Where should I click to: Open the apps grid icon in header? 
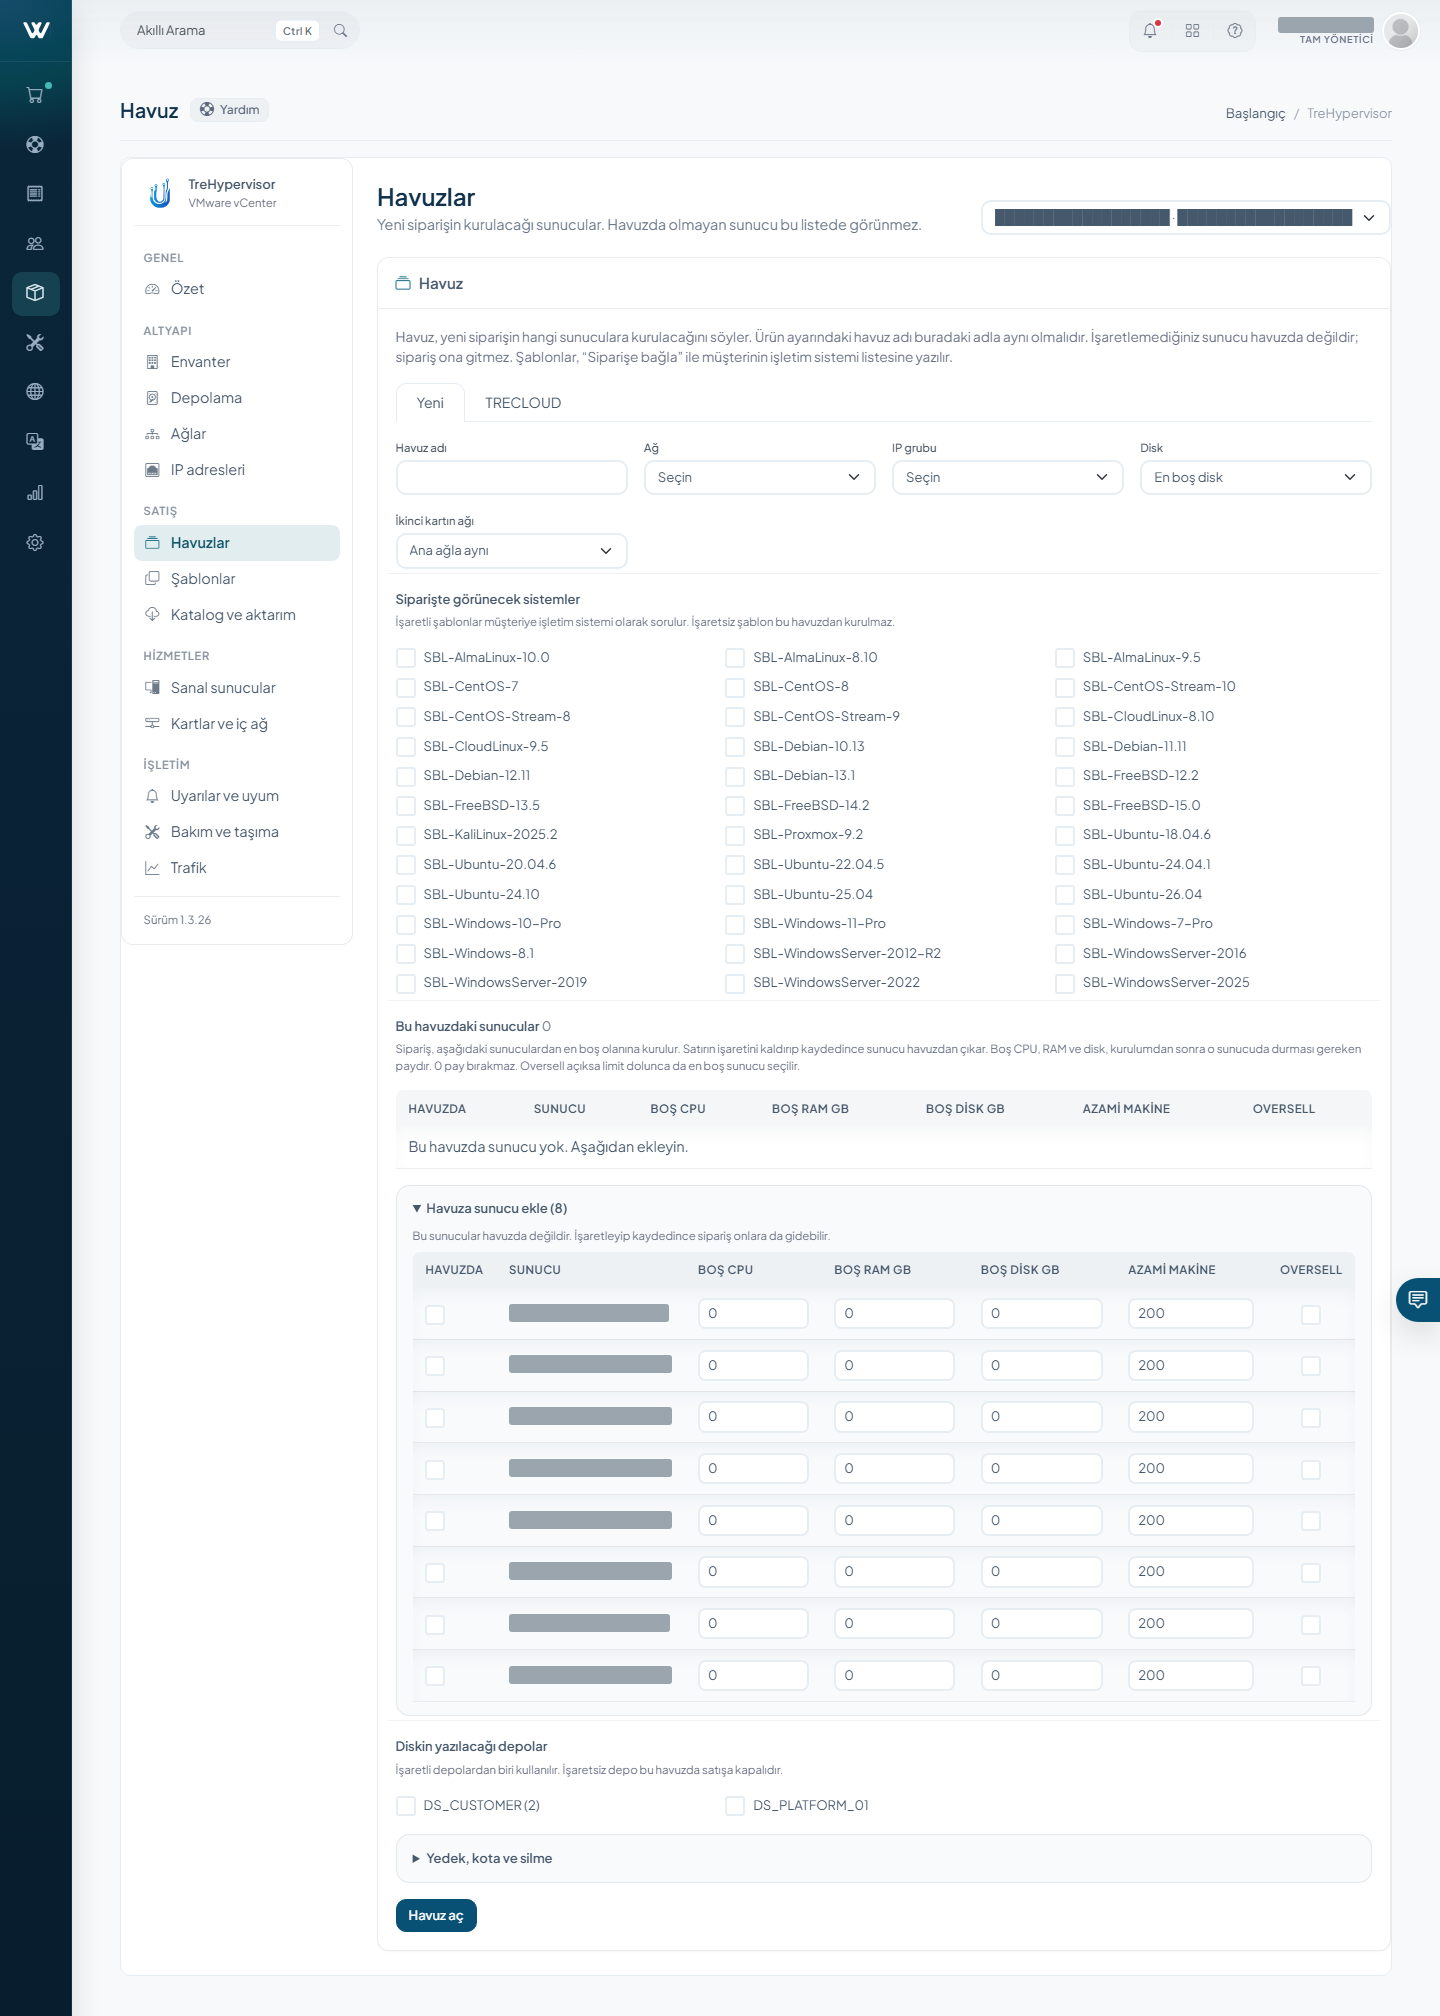[1192, 30]
